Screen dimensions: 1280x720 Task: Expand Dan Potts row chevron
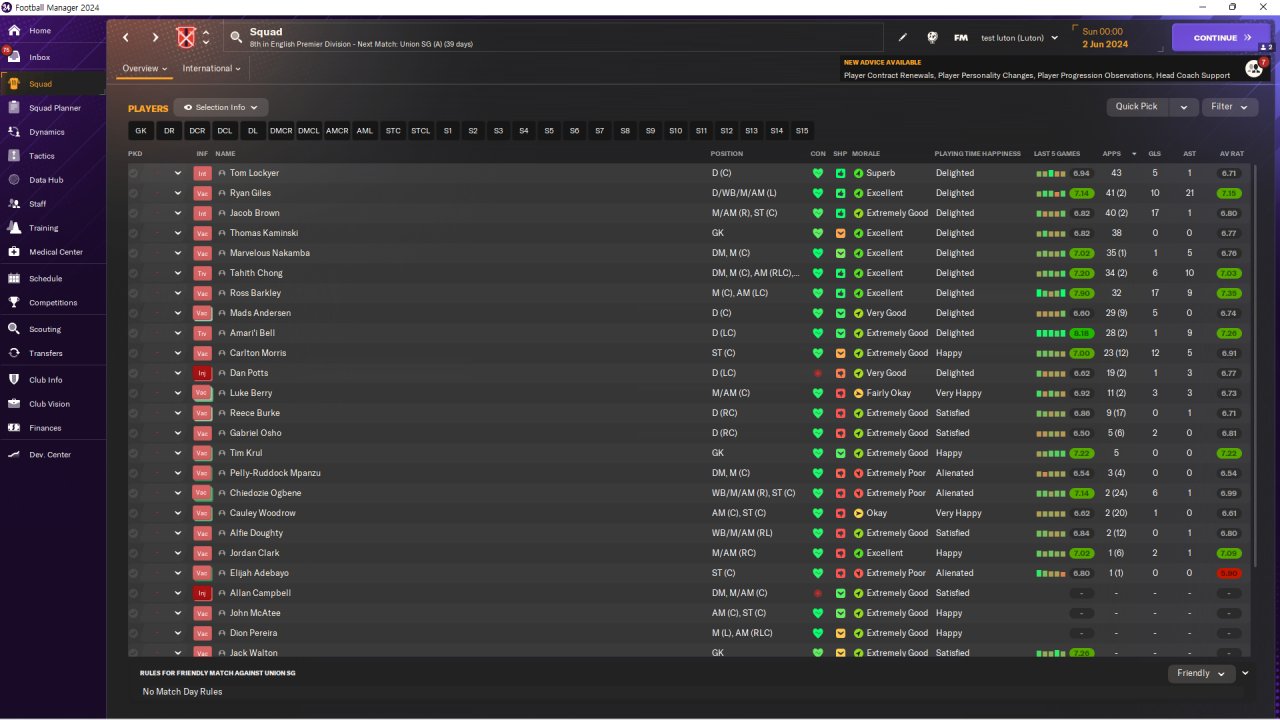(x=178, y=373)
